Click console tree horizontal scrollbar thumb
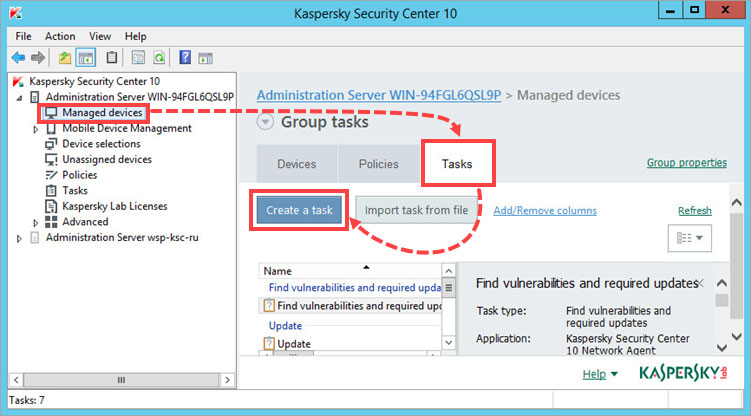This screenshot has width=751, height=416. point(121,380)
